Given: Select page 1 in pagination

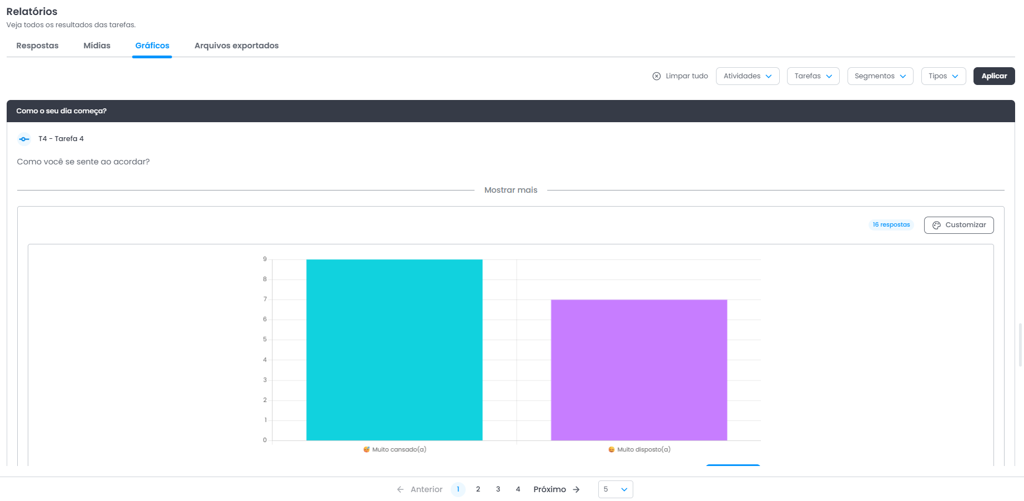Looking at the screenshot, I should click(x=458, y=489).
